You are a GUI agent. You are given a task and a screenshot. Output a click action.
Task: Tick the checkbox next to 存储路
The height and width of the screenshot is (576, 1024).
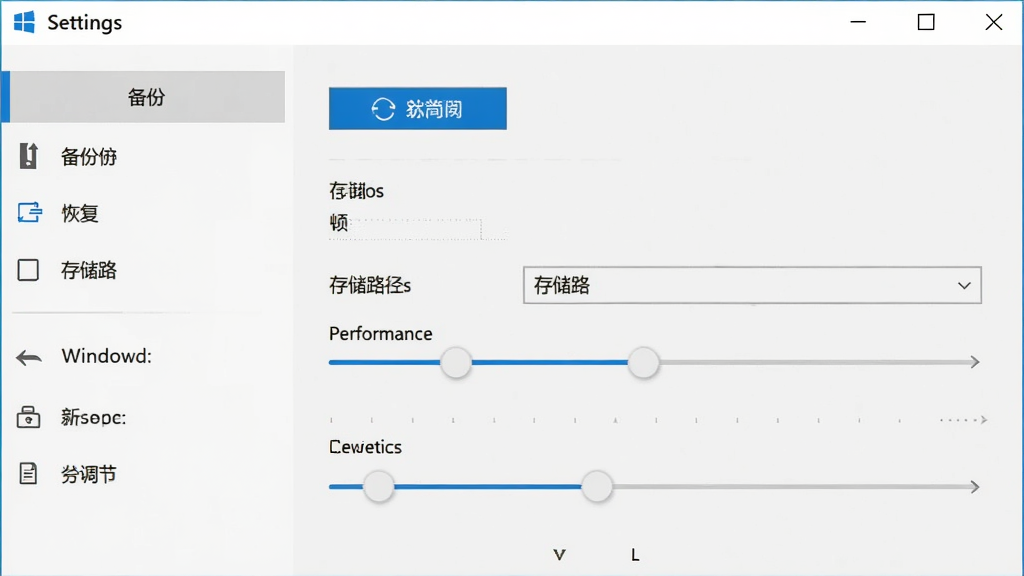click(x=28, y=270)
